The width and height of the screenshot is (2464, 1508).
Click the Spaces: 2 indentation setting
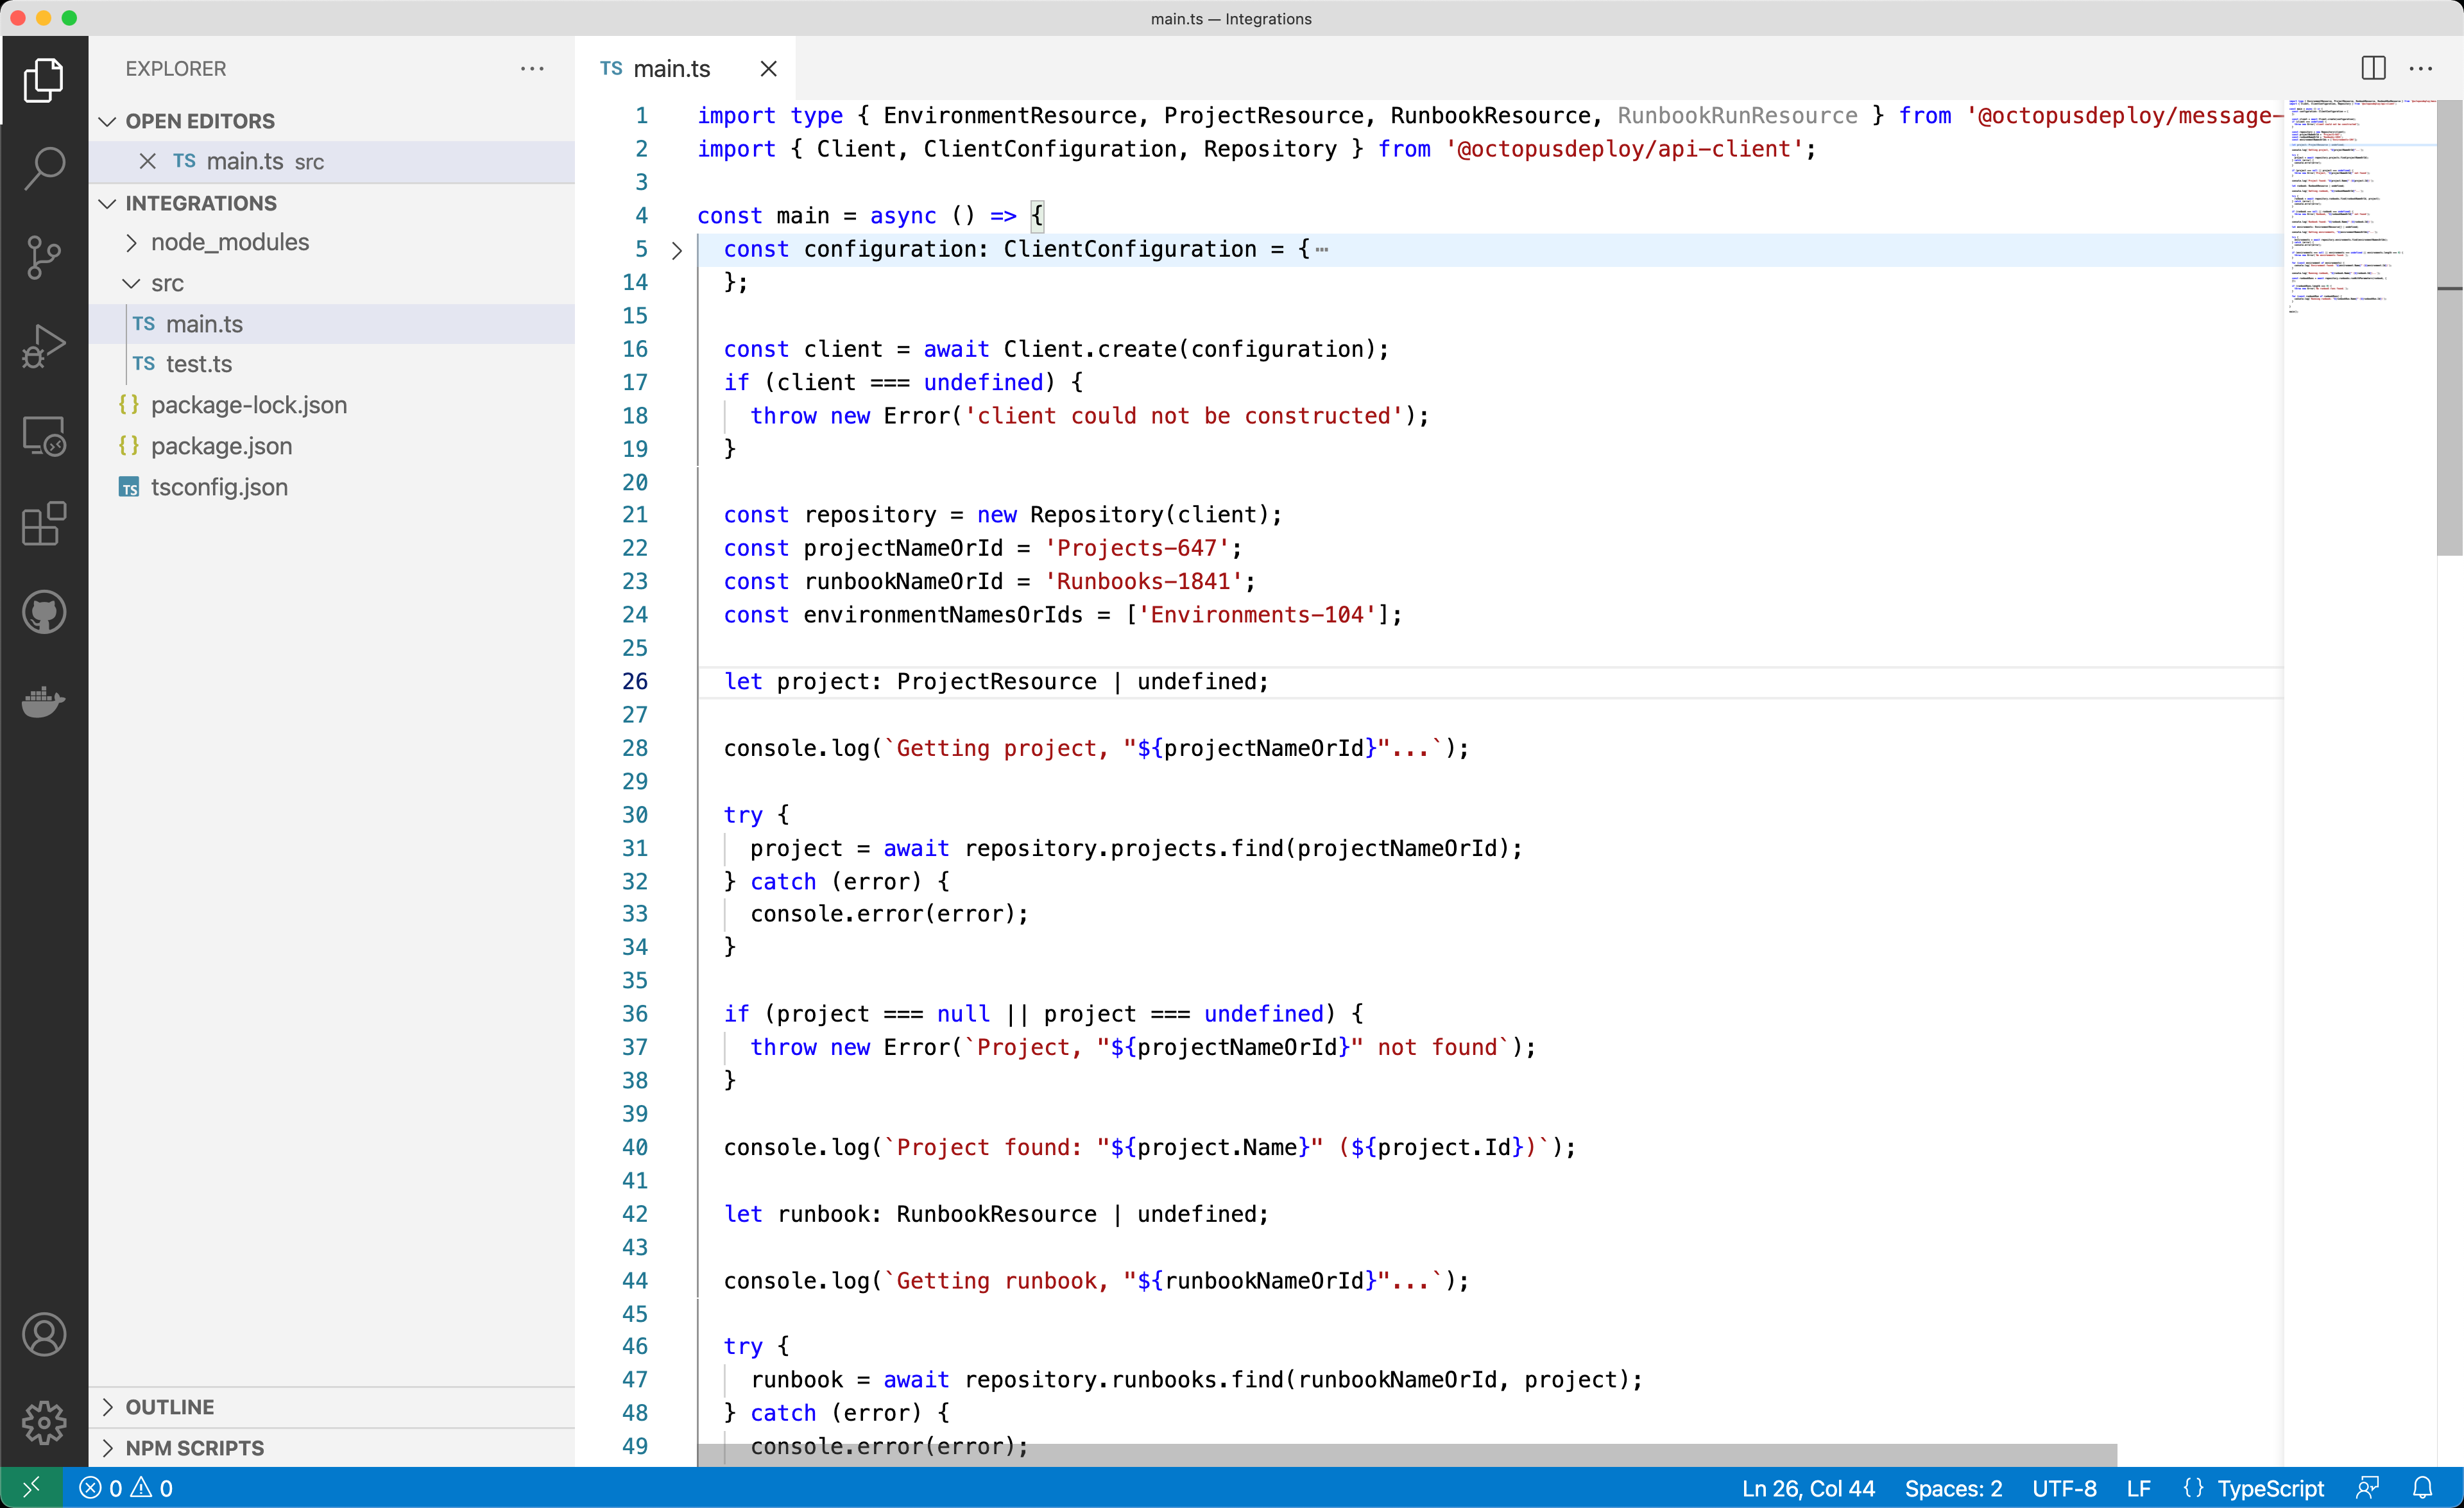tap(1952, 1488)
